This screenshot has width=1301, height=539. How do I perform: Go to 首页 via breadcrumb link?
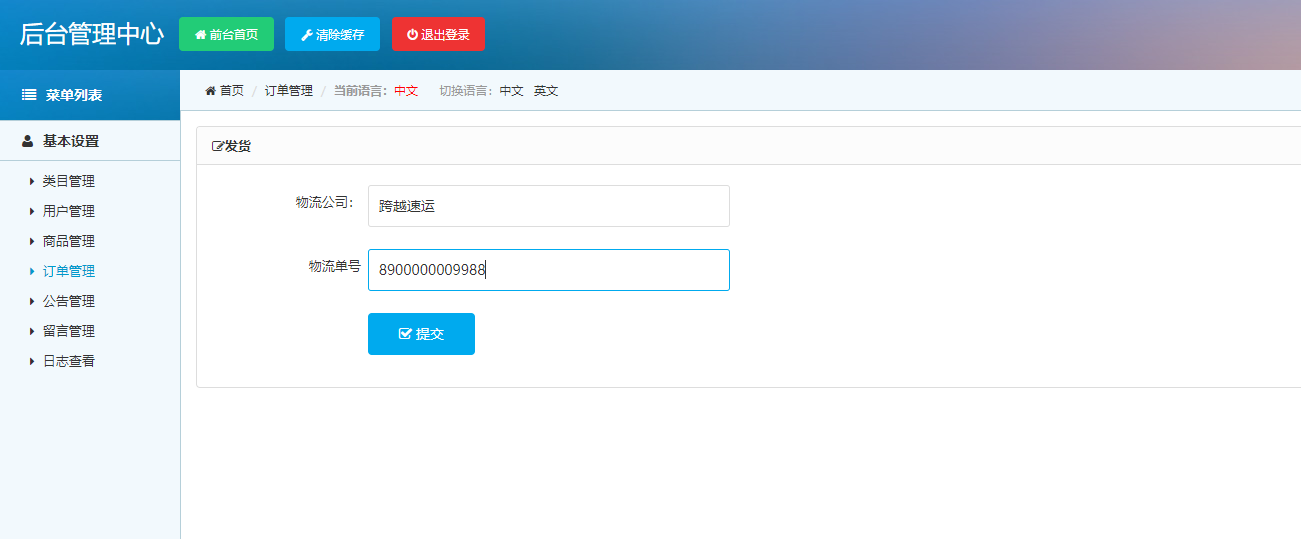click(x=231, y=91)
